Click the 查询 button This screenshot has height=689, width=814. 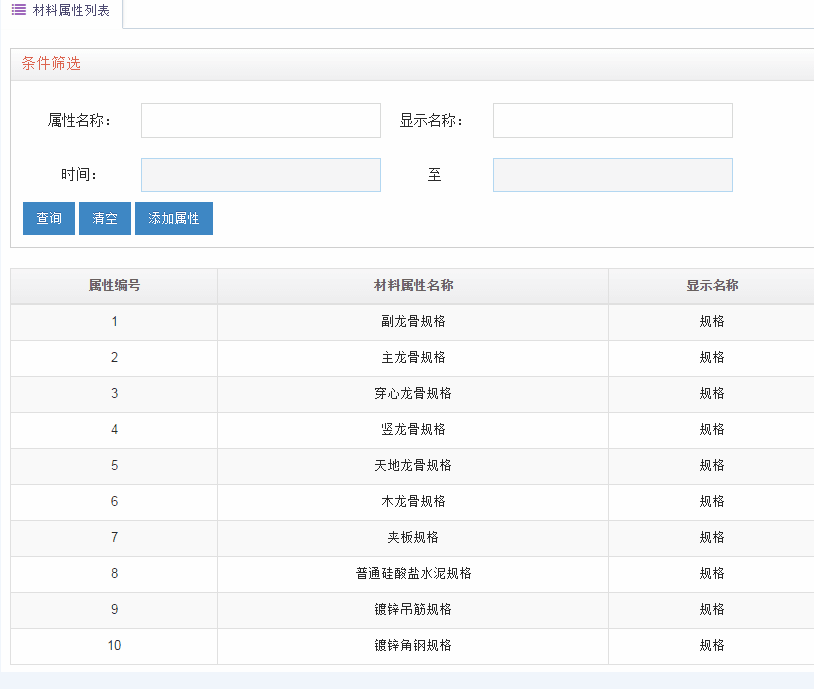[49, 218]
